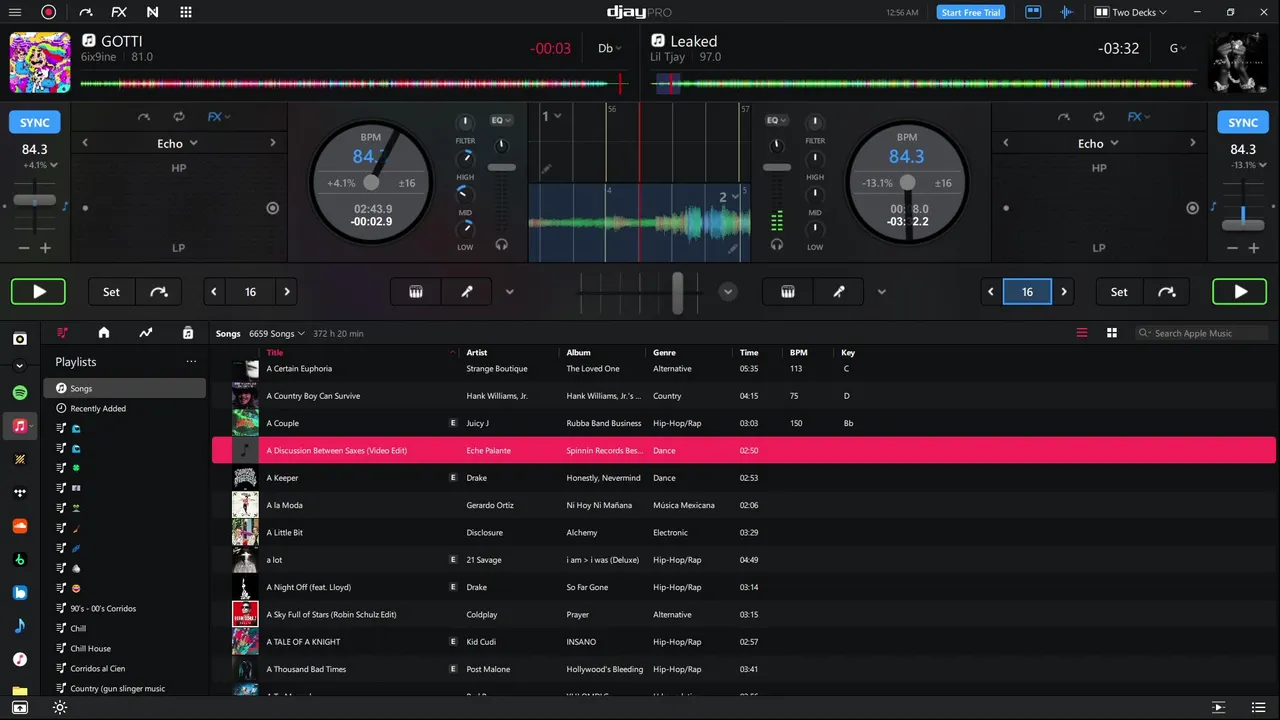
Task: Click the Leaked album artwork thumbnail
Action: pos(1238,63)
